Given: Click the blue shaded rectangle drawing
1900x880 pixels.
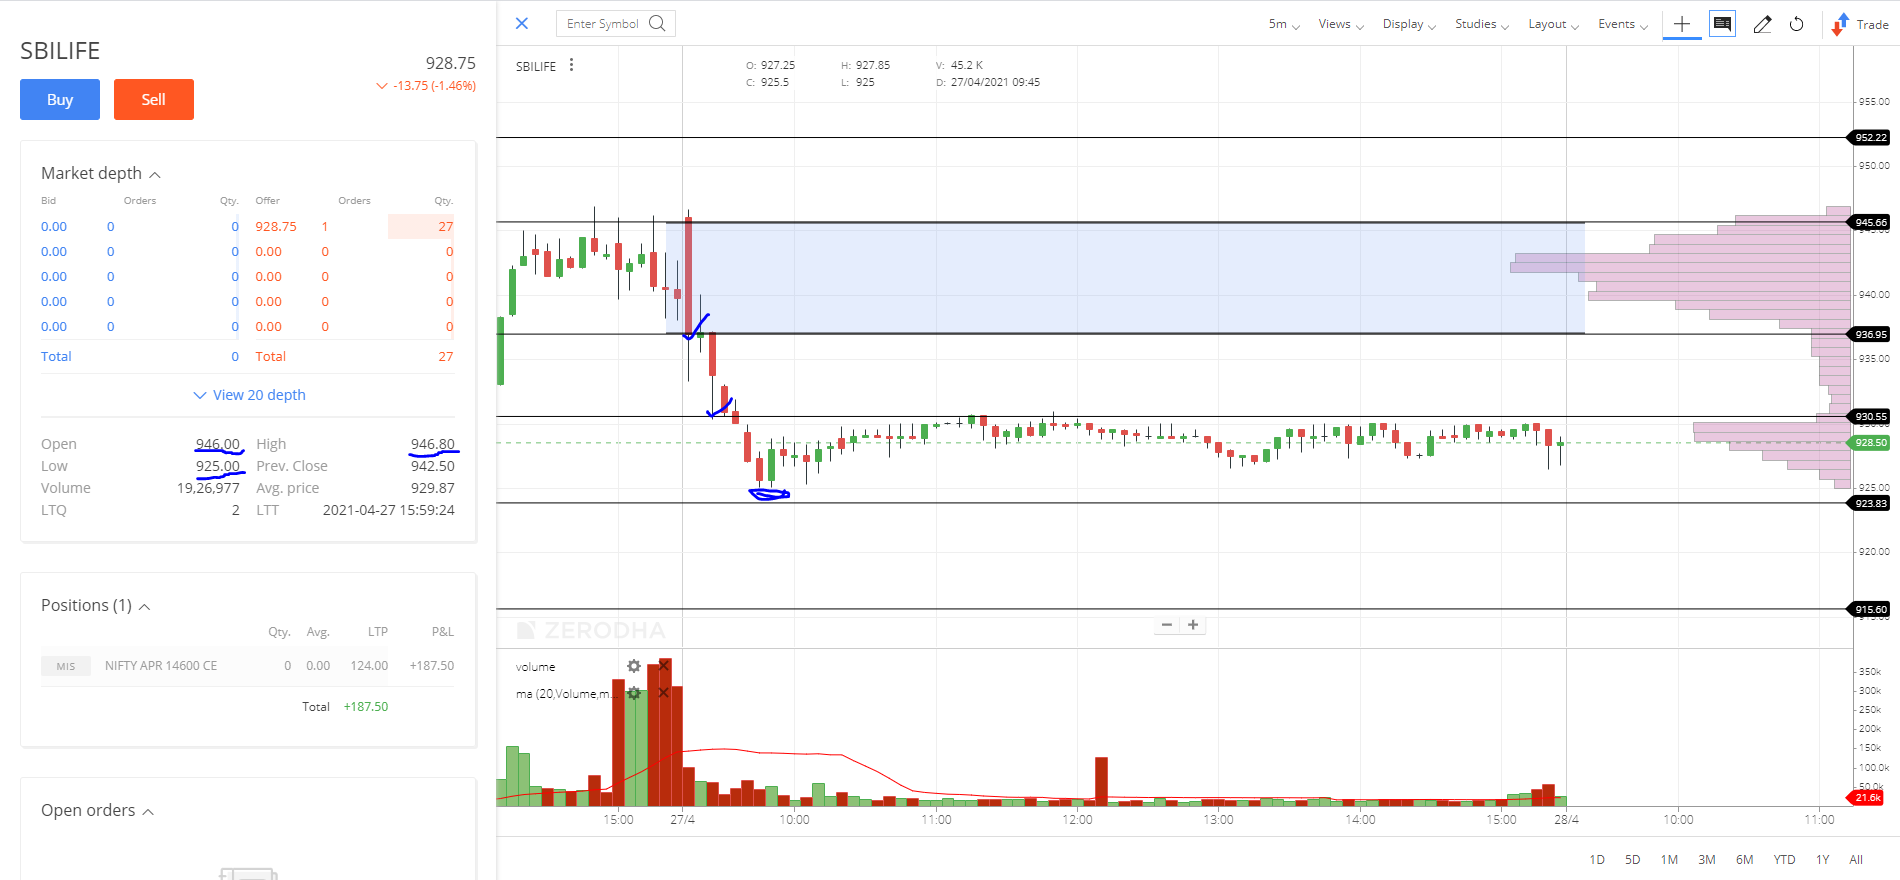Looking at the screenshot, I should pyautogui.click(x=1125, y=278).
